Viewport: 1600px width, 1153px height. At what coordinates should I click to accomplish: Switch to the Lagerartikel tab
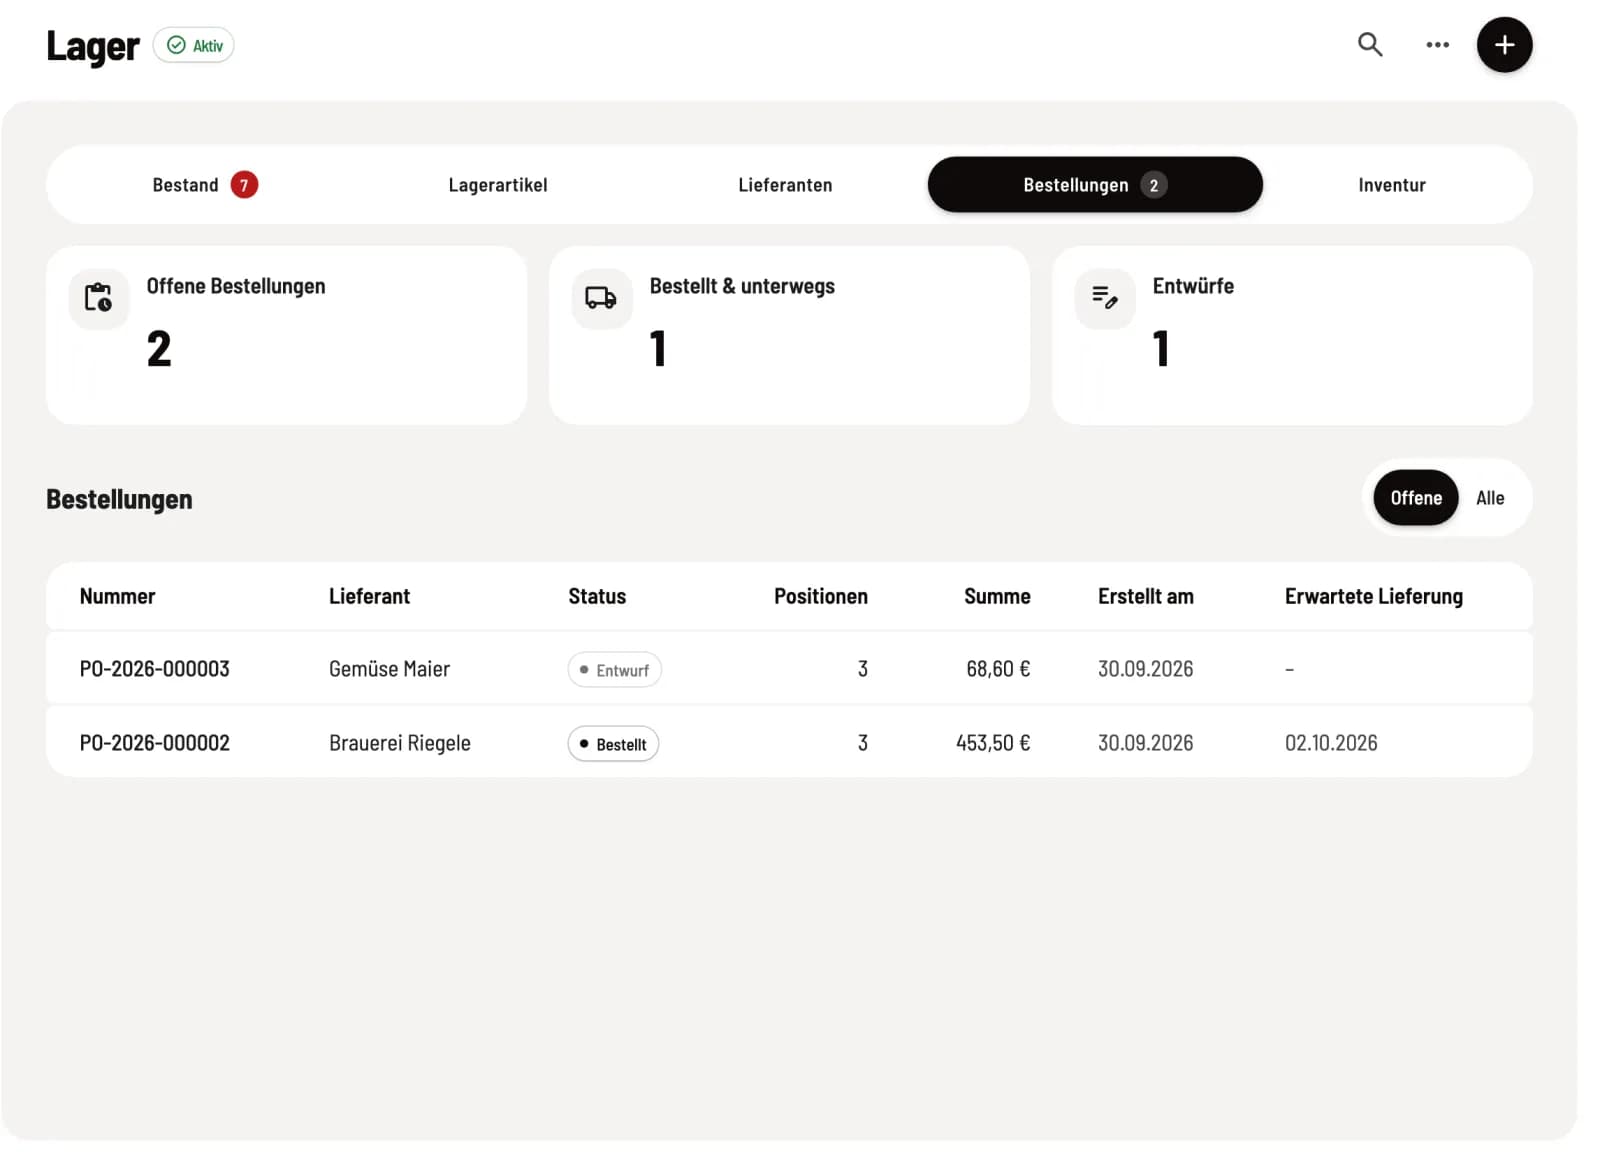click(x=498, y=185)
